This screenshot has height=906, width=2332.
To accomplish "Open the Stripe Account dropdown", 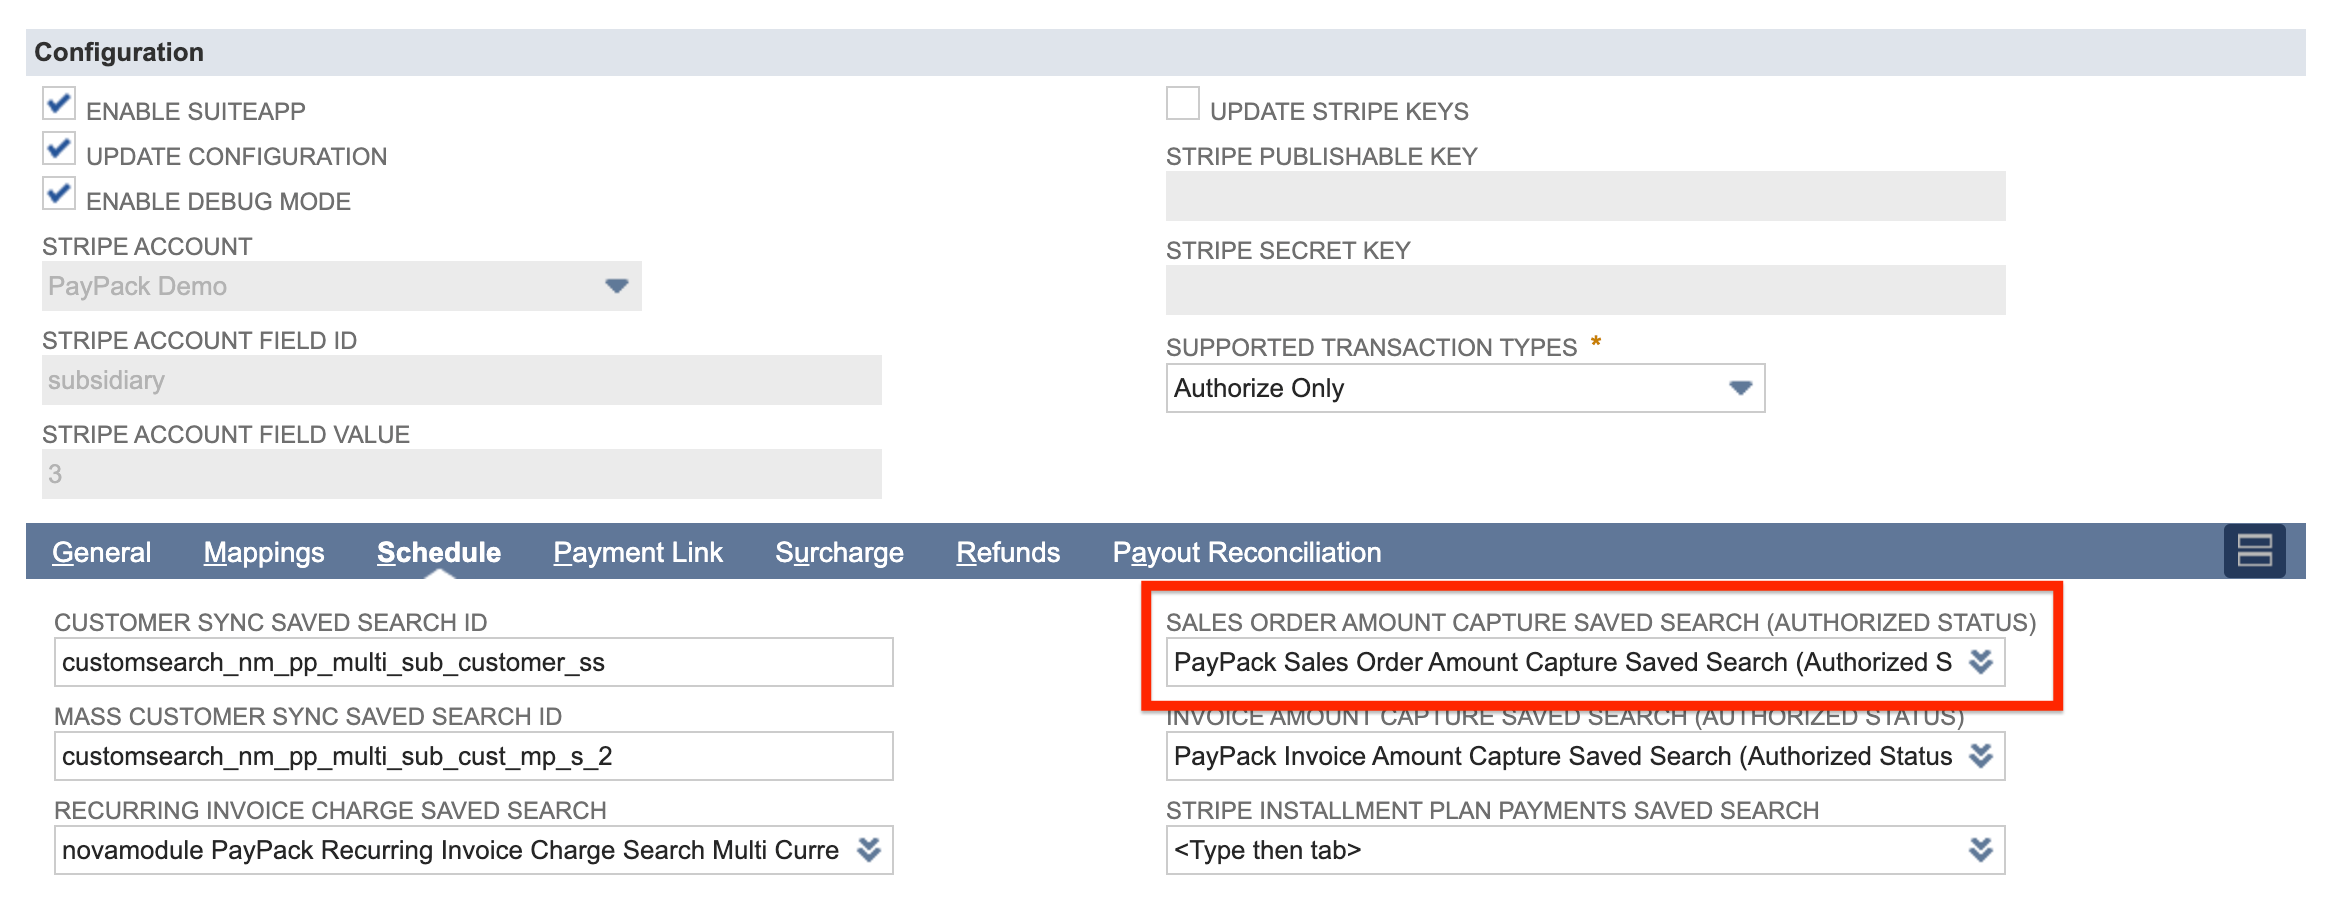I will click(616, 286).
